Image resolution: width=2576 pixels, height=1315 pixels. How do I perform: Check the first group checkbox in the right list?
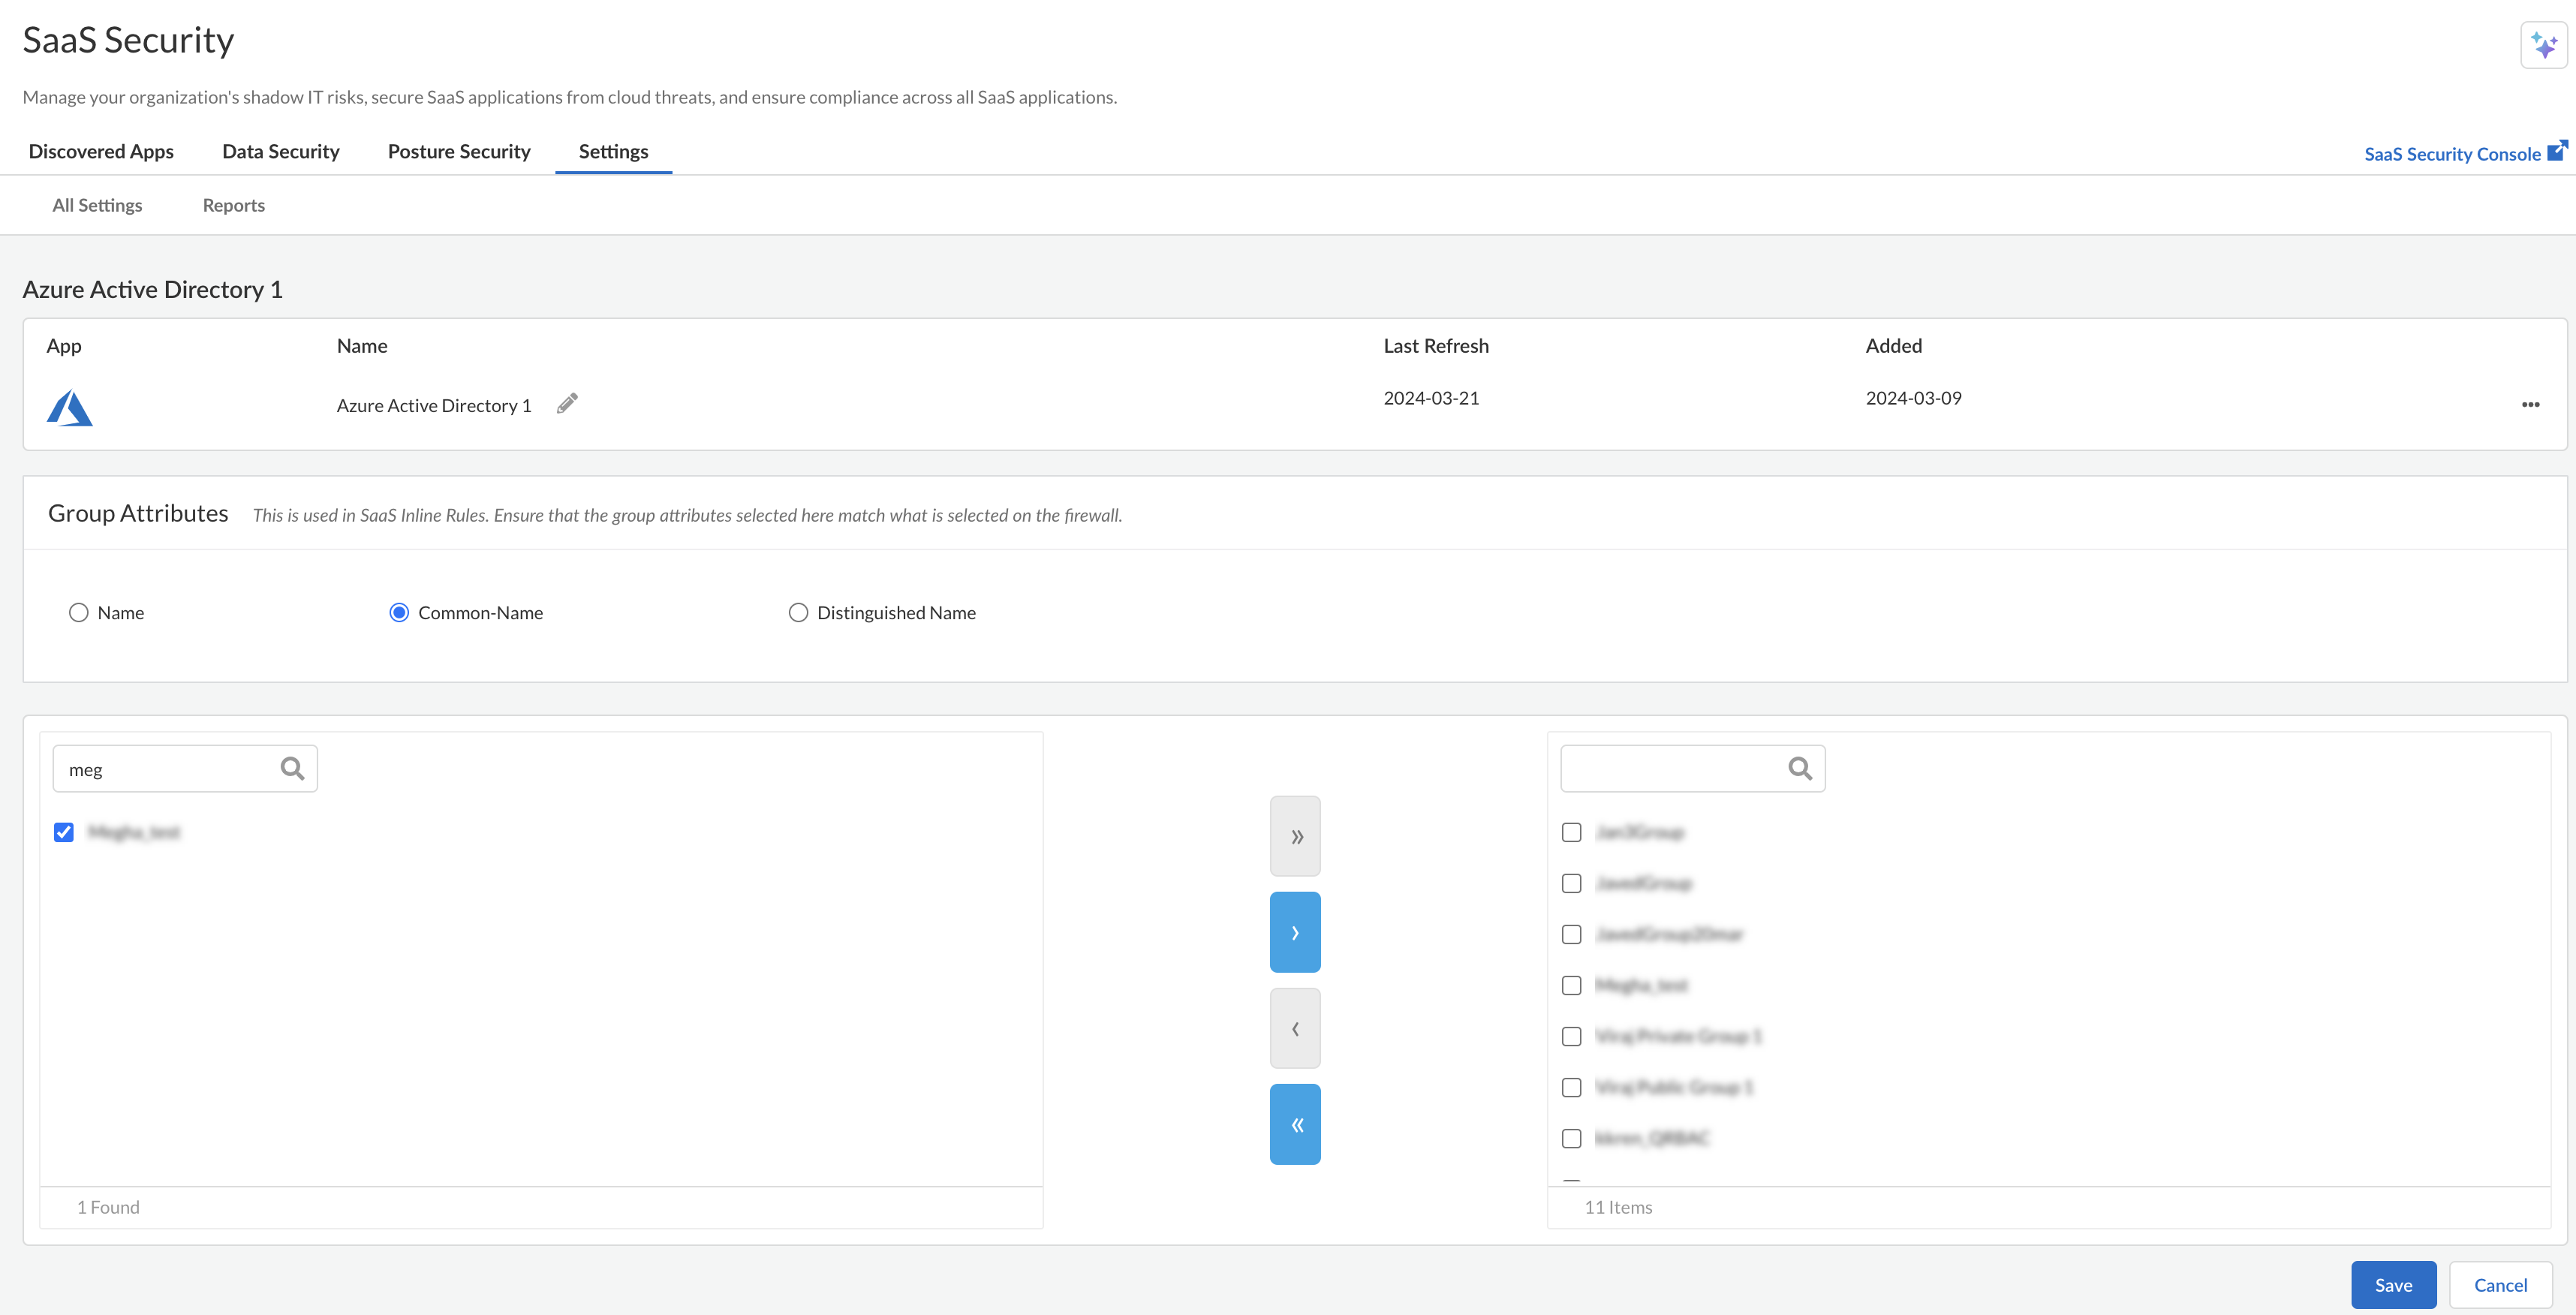(x=1571, y=832)
